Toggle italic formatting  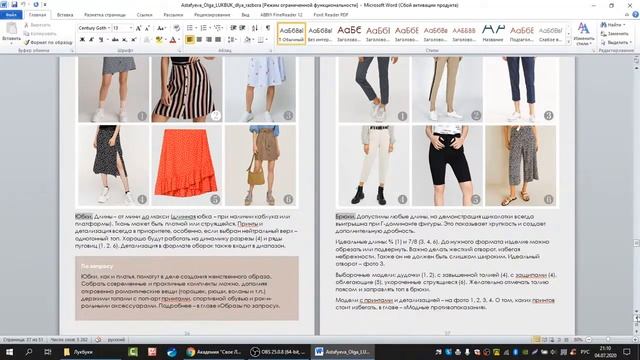click(x=91, y=40)
